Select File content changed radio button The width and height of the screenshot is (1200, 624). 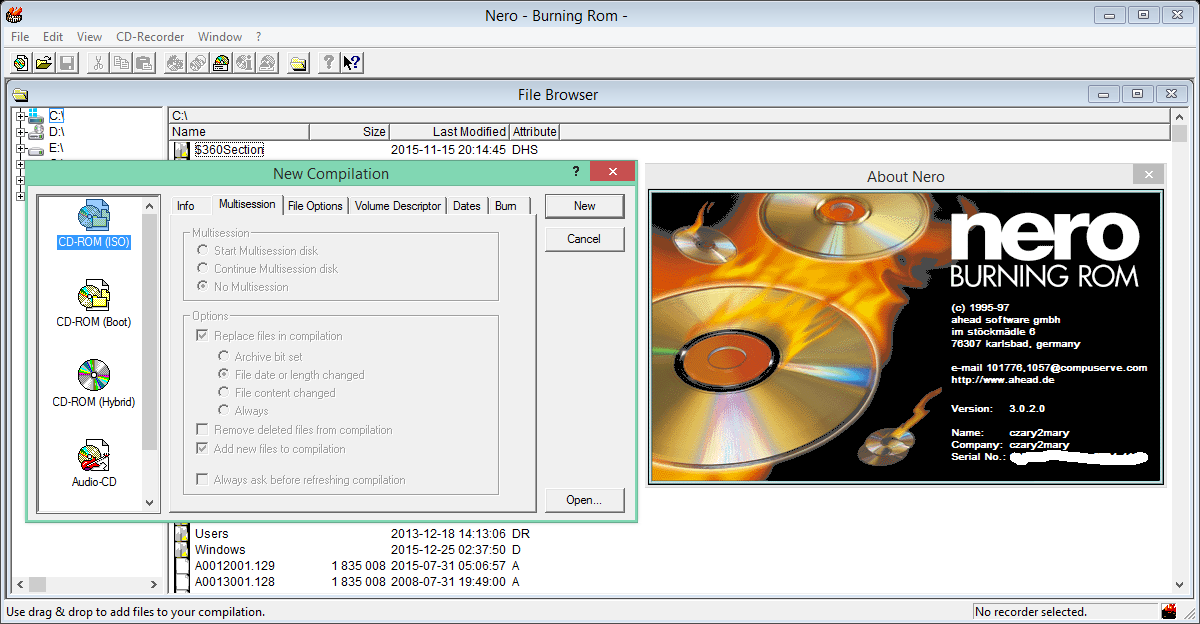point(224,393)
